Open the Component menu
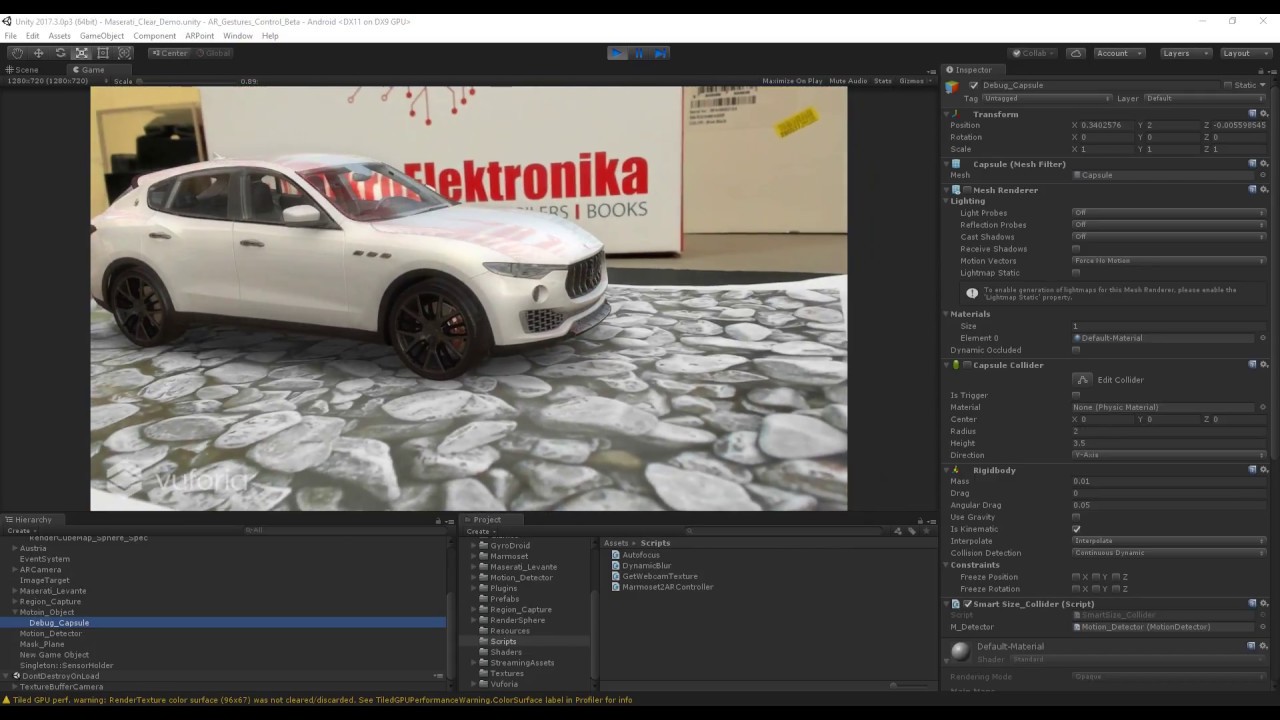This screenshot has height=720, width=1280. (x=155, y=36)
